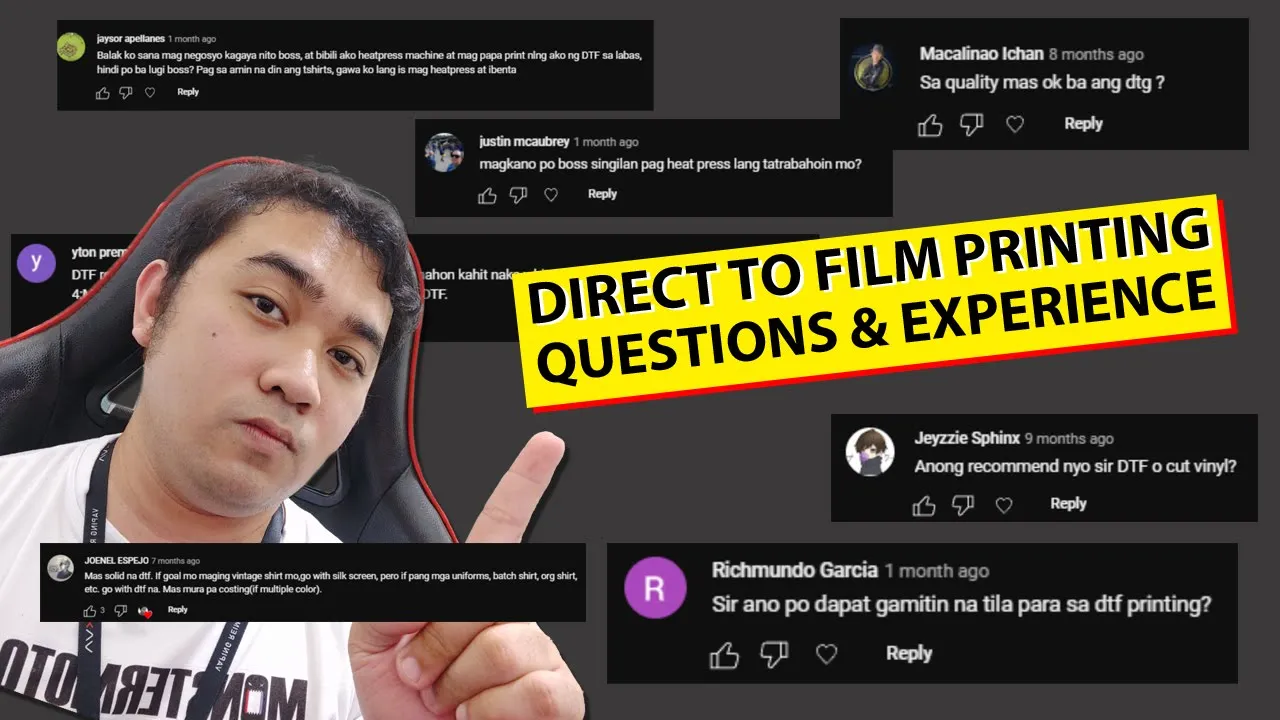
Task: Open Macalinao Ichan channel name link
Action: click(981, 54)
